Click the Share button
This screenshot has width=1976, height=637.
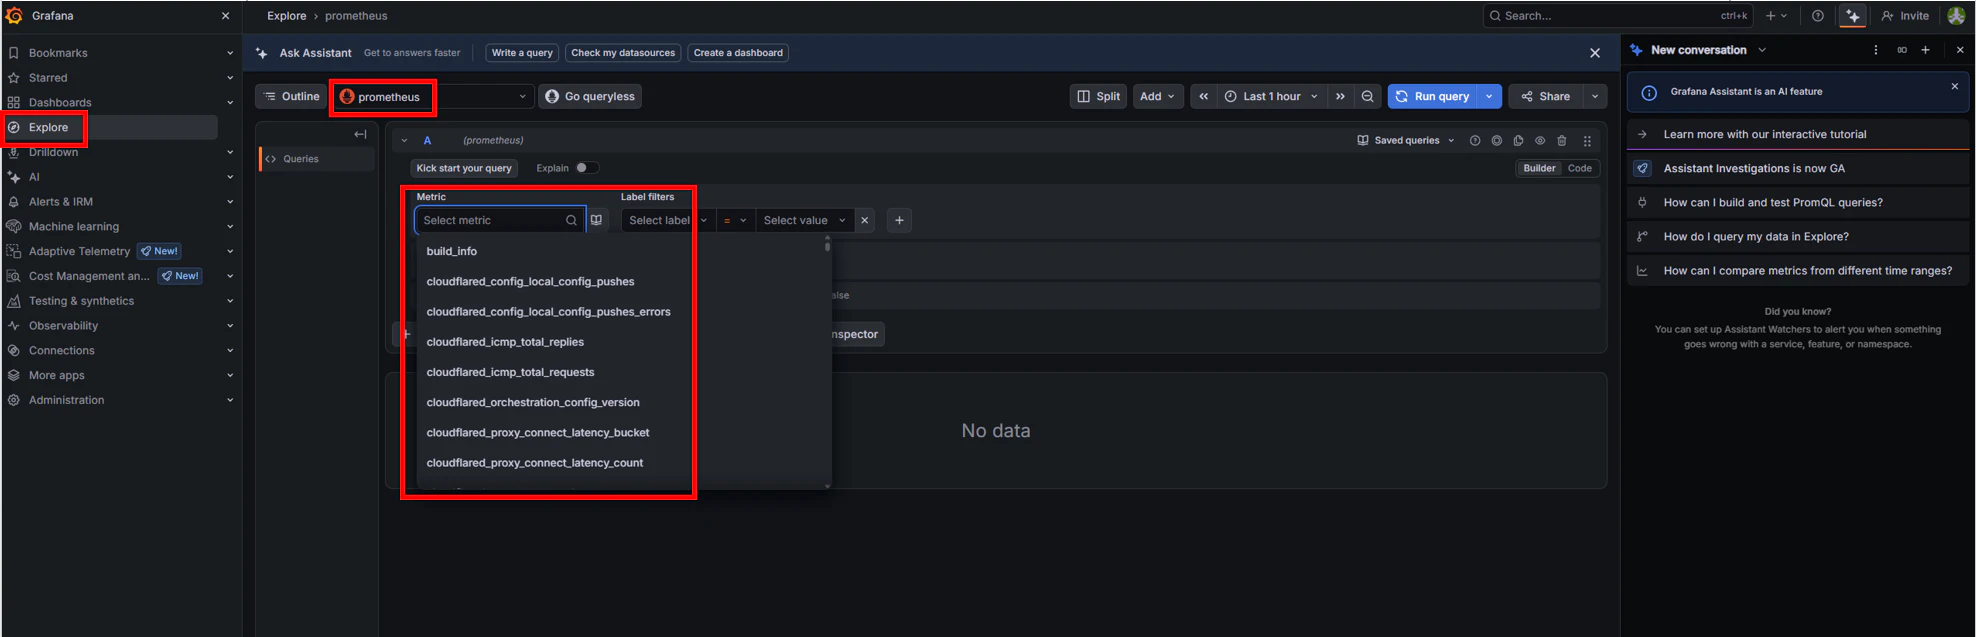coord(1546,96)
